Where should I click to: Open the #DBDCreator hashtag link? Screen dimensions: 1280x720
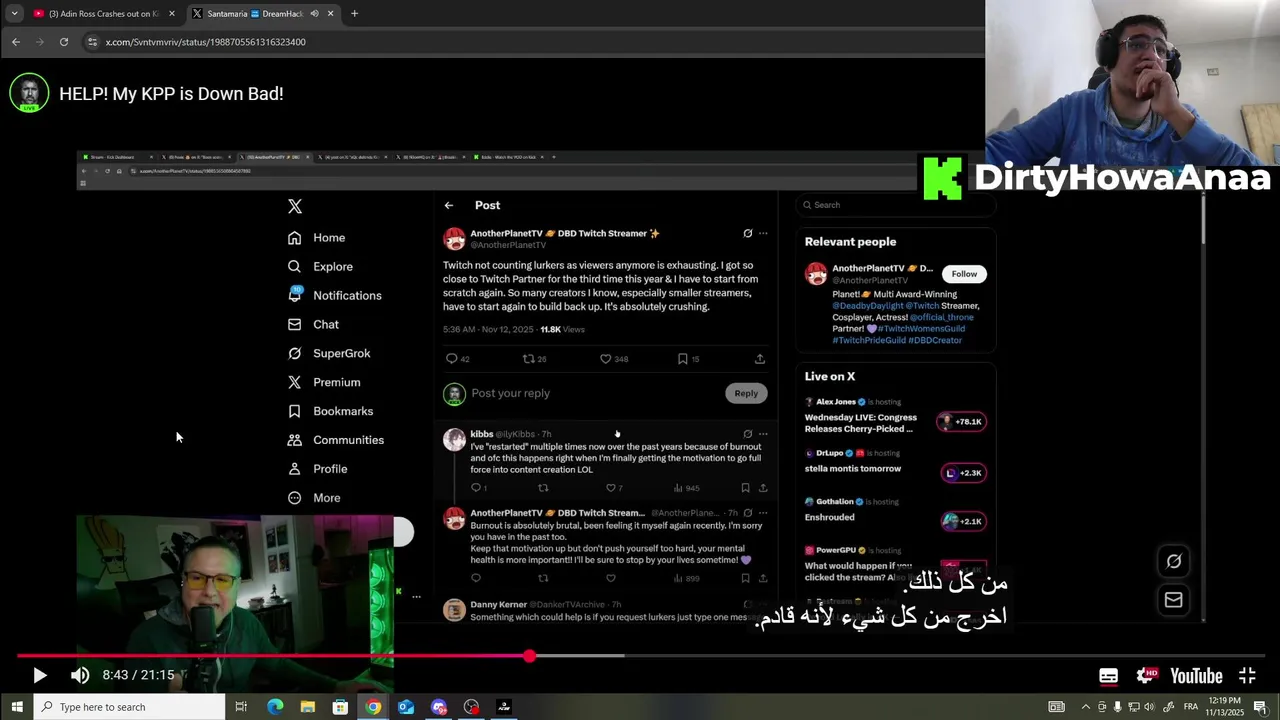point(935,340)
